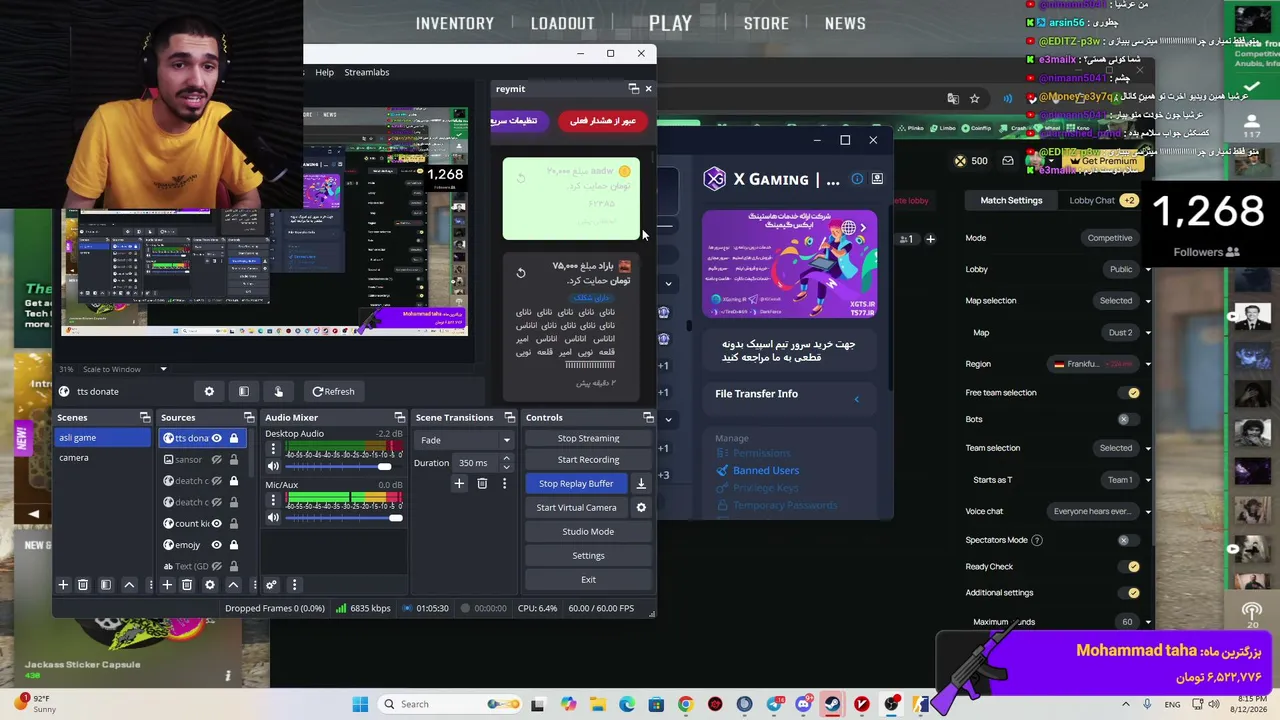The height and width of the screenshot is (720, 1280).
Task: Add a new source in Sources panel
Action: [x=167, y=585]
